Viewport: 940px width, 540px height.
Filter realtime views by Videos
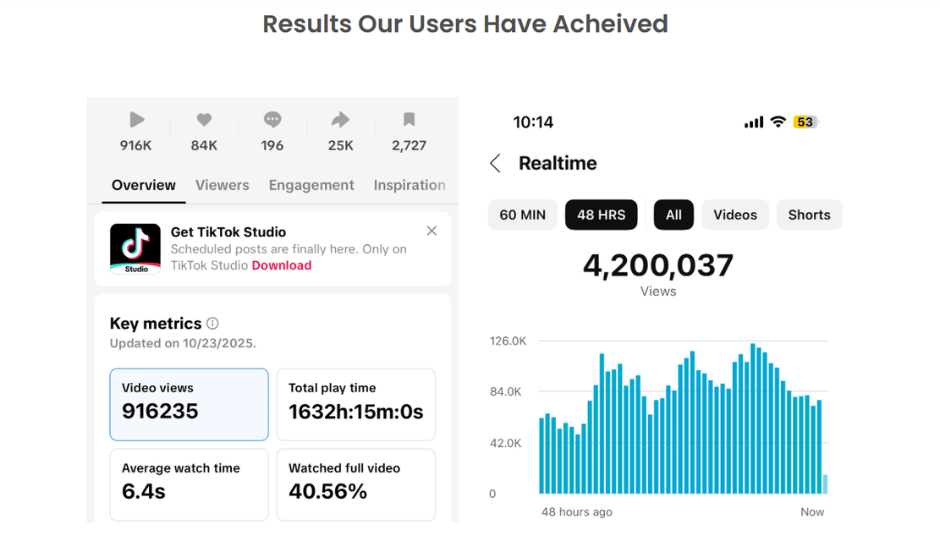tap(735, 215)
